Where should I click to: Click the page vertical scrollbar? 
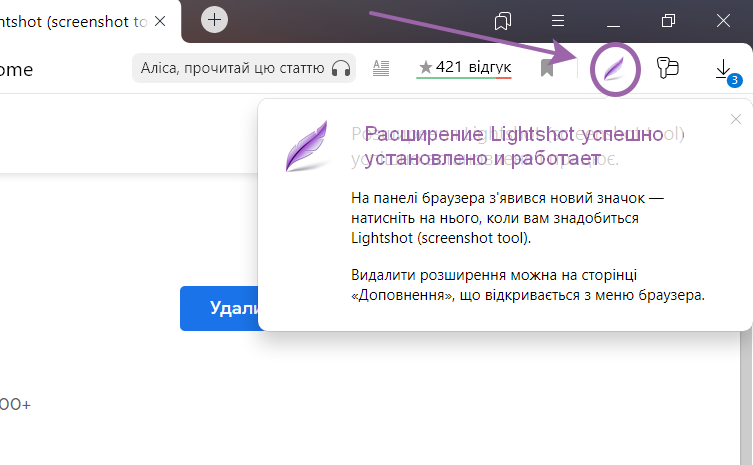(746, 398)
